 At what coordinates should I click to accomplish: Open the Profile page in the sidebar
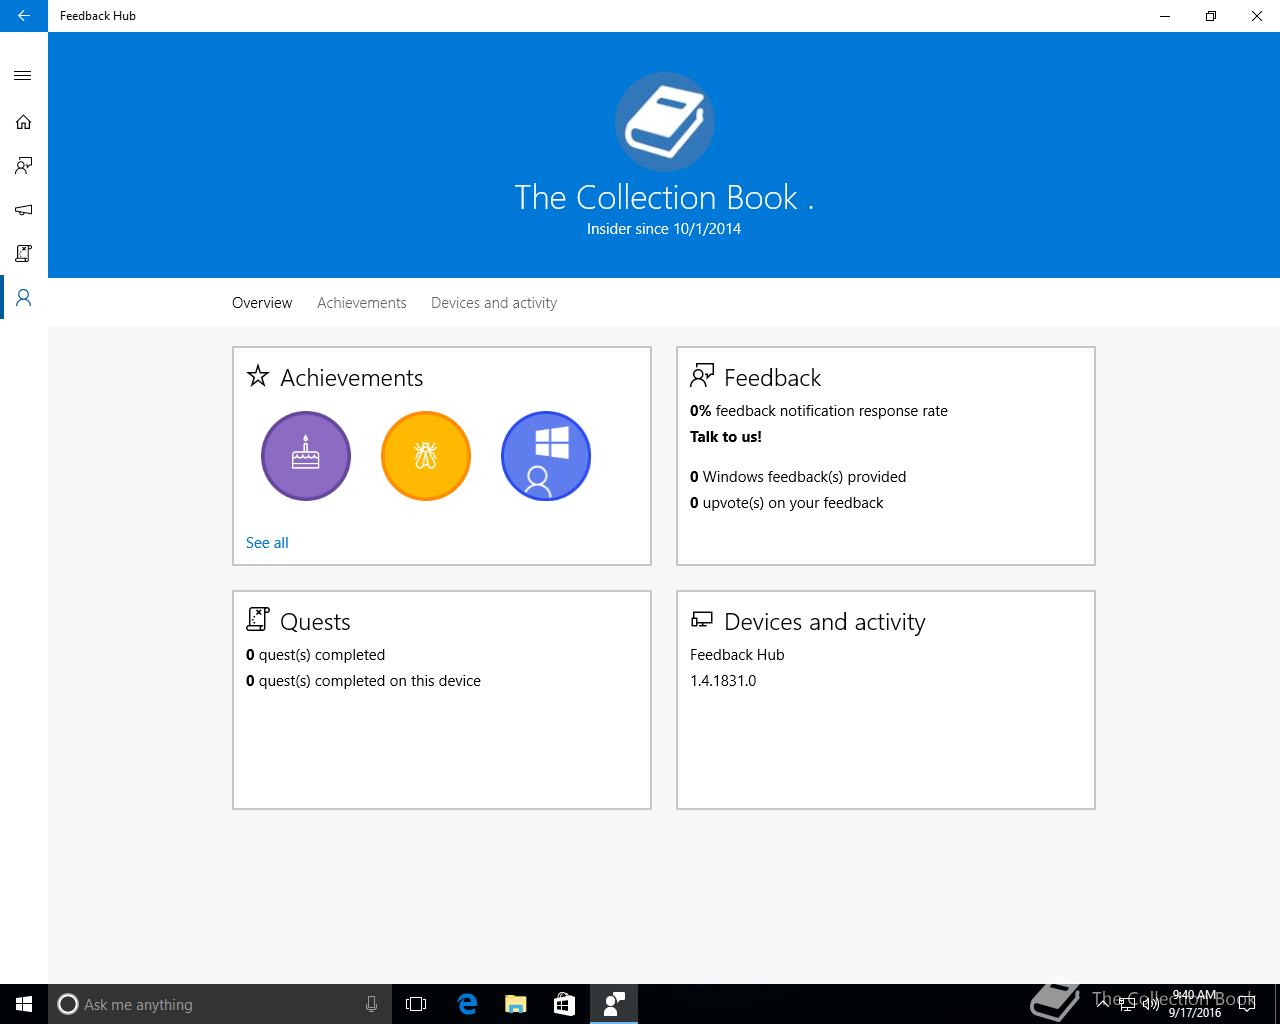(x=23, y=298)
